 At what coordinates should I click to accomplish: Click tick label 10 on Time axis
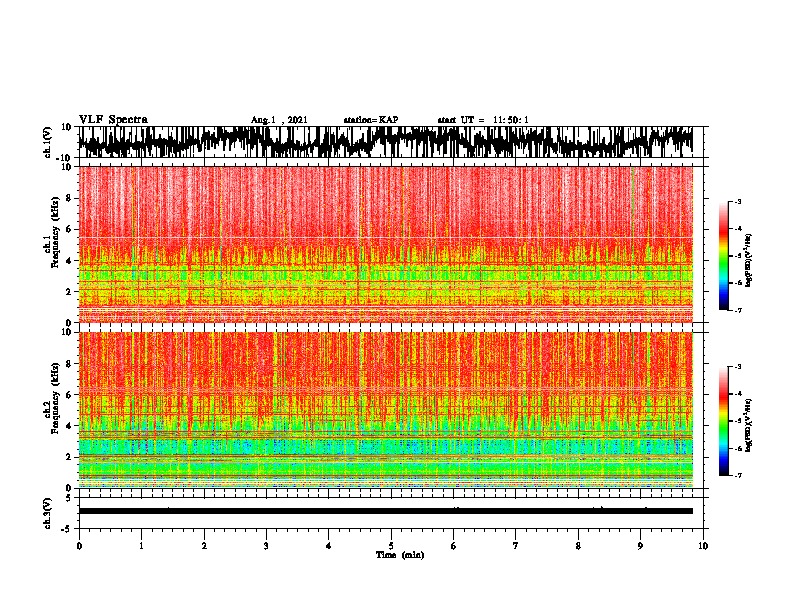[x=703, y=546]
